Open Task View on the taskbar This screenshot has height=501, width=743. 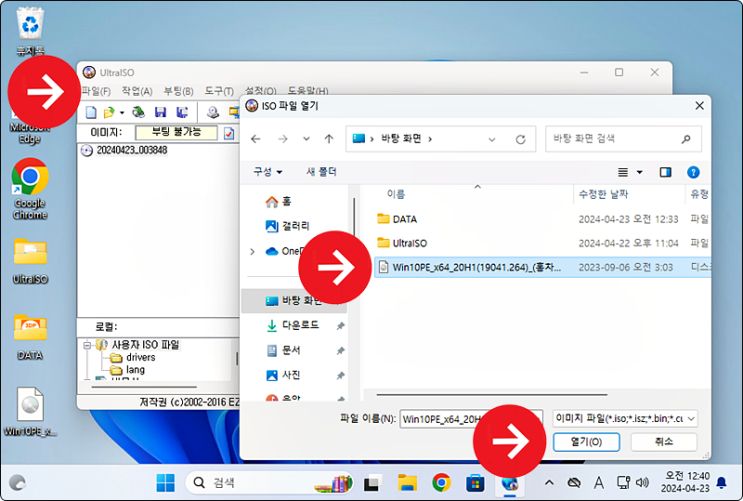coord(373,483)
